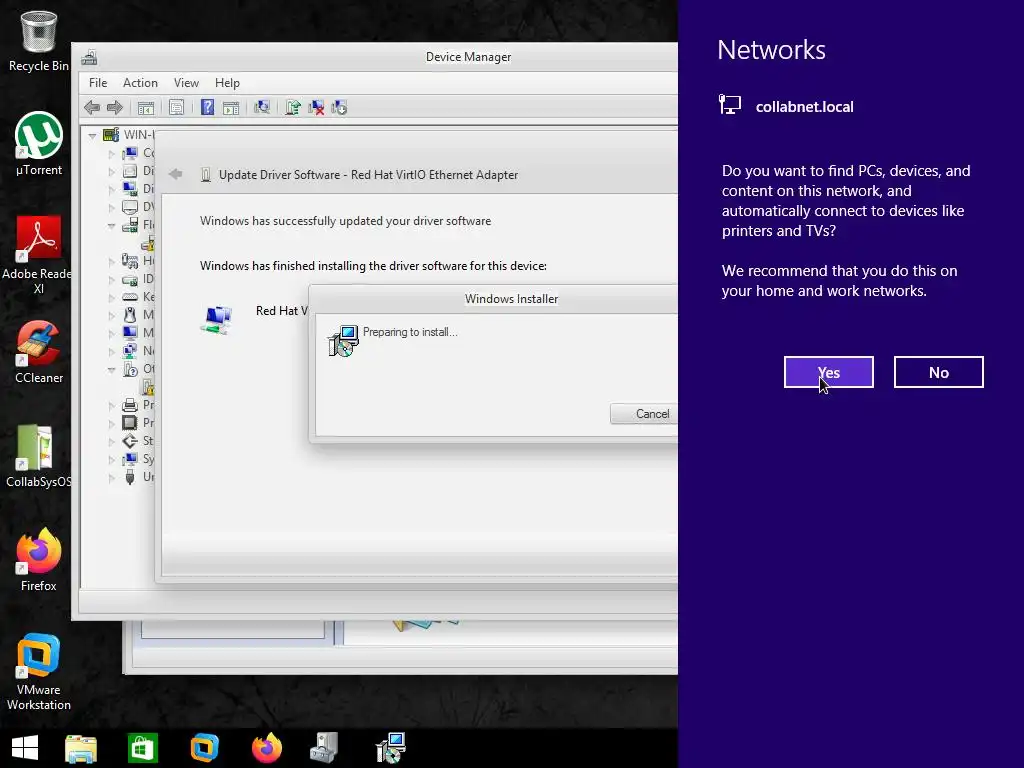Screen dimensions: 1024x768
Task: Click the blue Help question-mark icon
Action: coord(207,107)
